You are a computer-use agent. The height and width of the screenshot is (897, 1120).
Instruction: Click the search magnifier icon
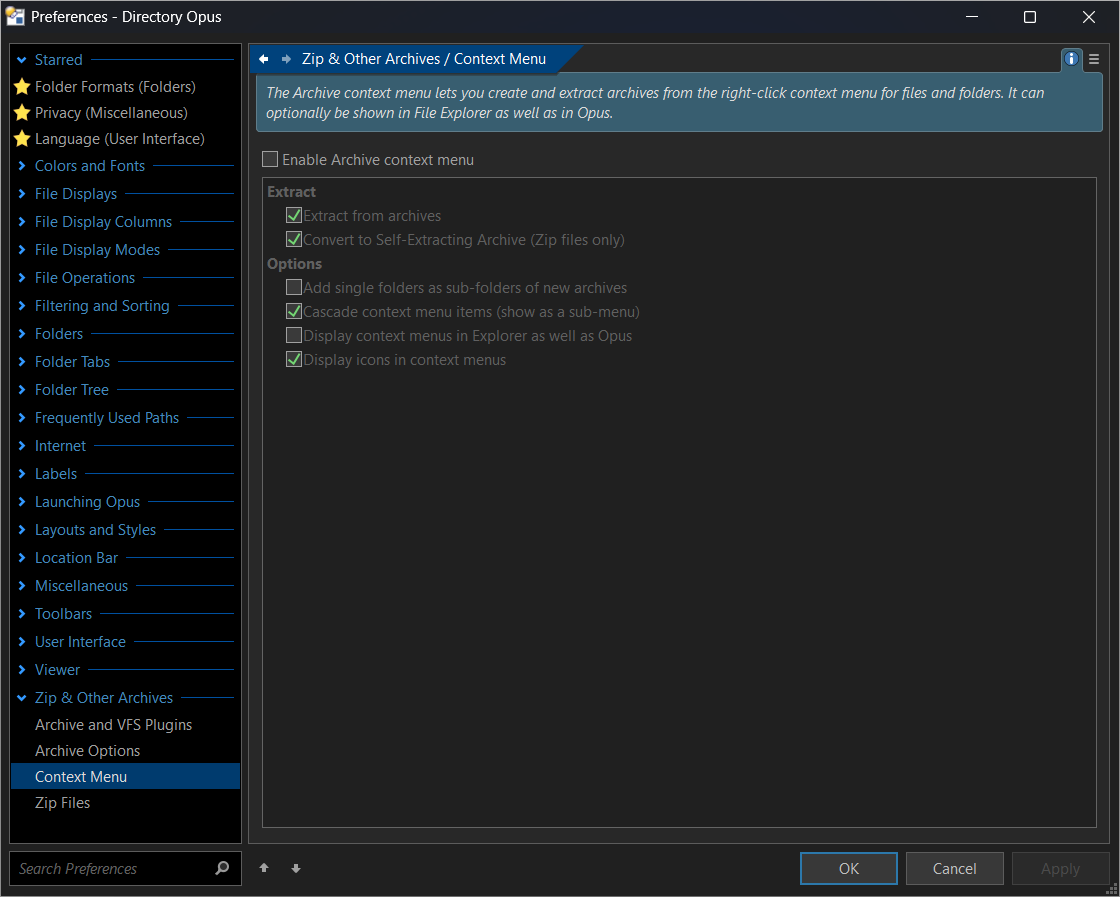click(222, 868)
